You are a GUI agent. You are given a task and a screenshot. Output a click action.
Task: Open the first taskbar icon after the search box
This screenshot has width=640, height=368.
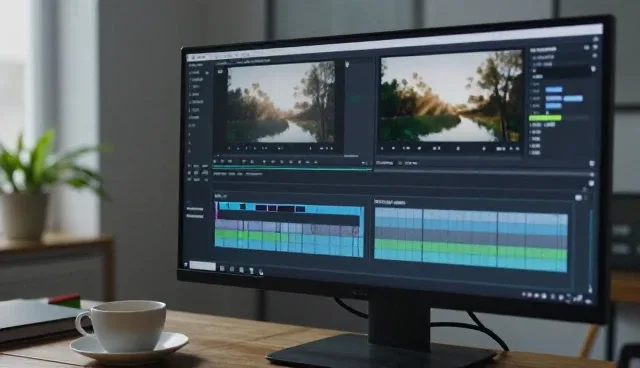pyautogui.click(x=222, y=268)
